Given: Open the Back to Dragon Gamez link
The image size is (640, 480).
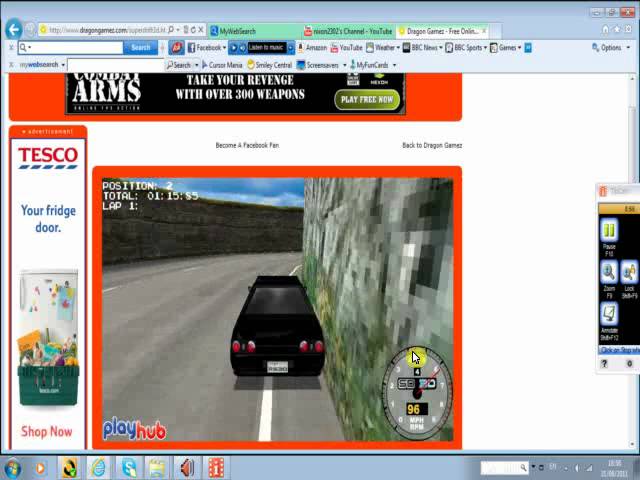Looking at the screenshot, I should [432, 145].
